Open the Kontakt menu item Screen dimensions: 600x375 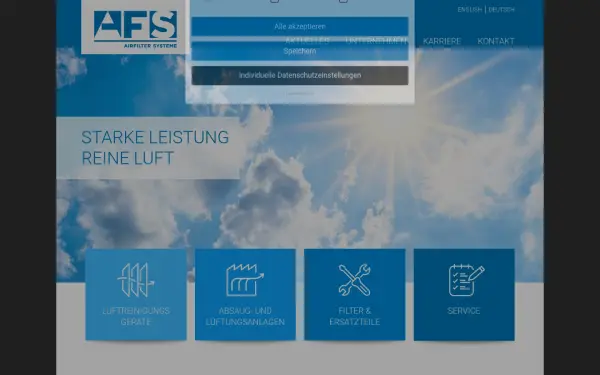pyautogui.click(x=496, y=41)
